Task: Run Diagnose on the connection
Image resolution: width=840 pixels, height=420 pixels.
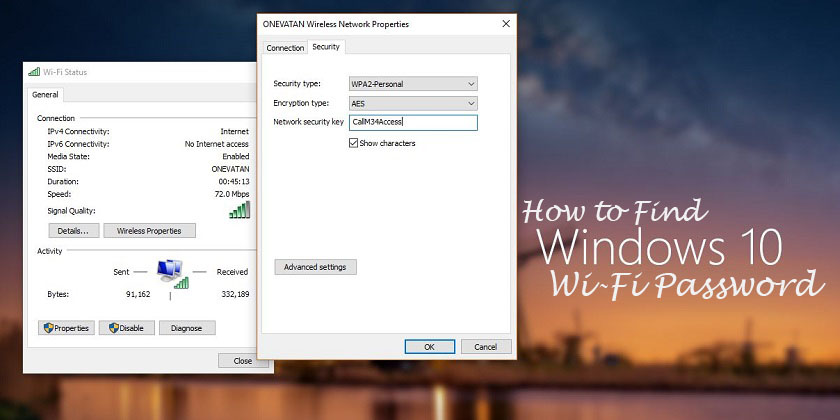Action: (186, 328)
